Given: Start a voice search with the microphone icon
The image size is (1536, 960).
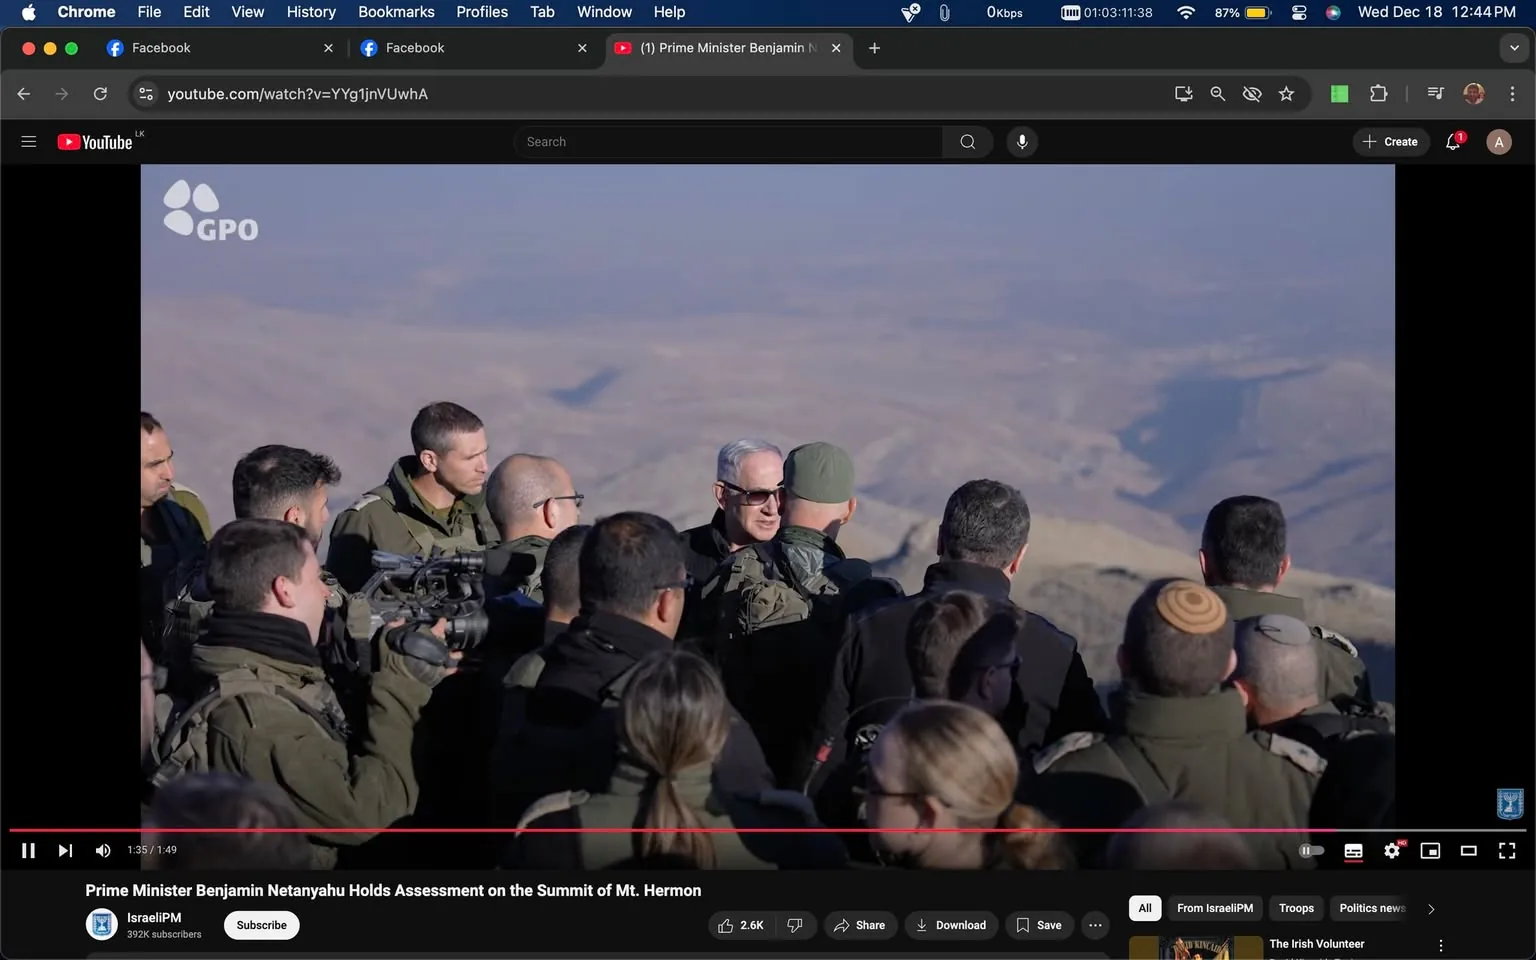Looking at the screenshot, I should point(1021,141).
